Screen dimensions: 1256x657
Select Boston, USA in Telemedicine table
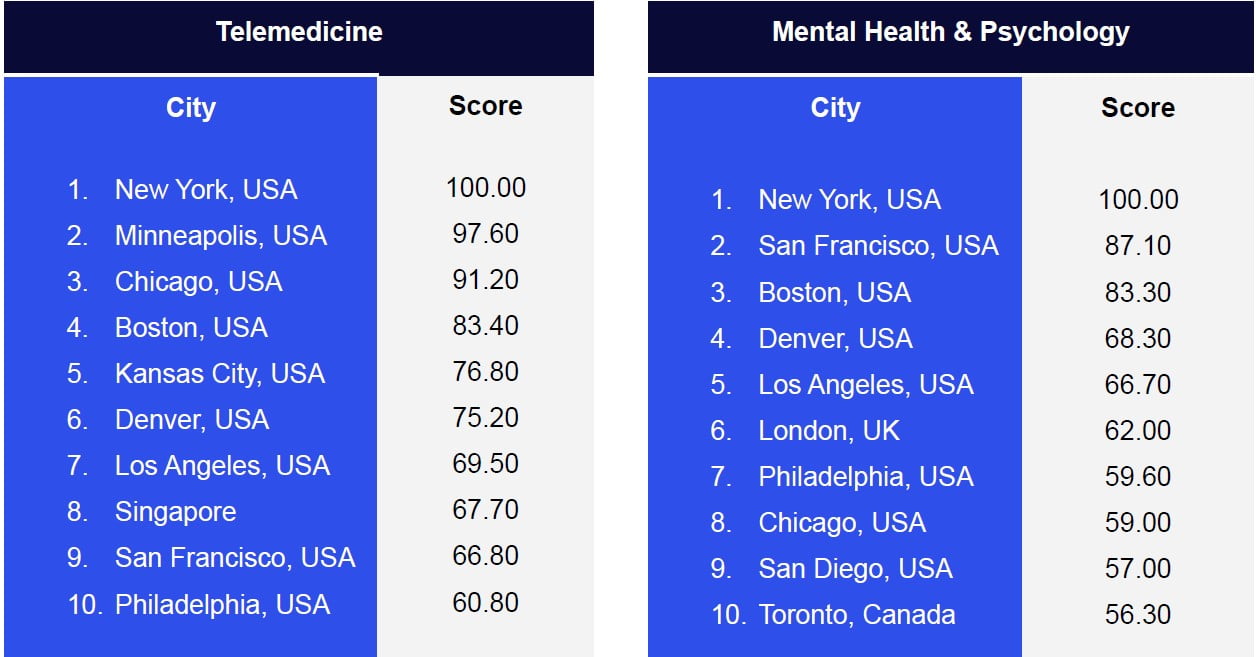(191, 328)
